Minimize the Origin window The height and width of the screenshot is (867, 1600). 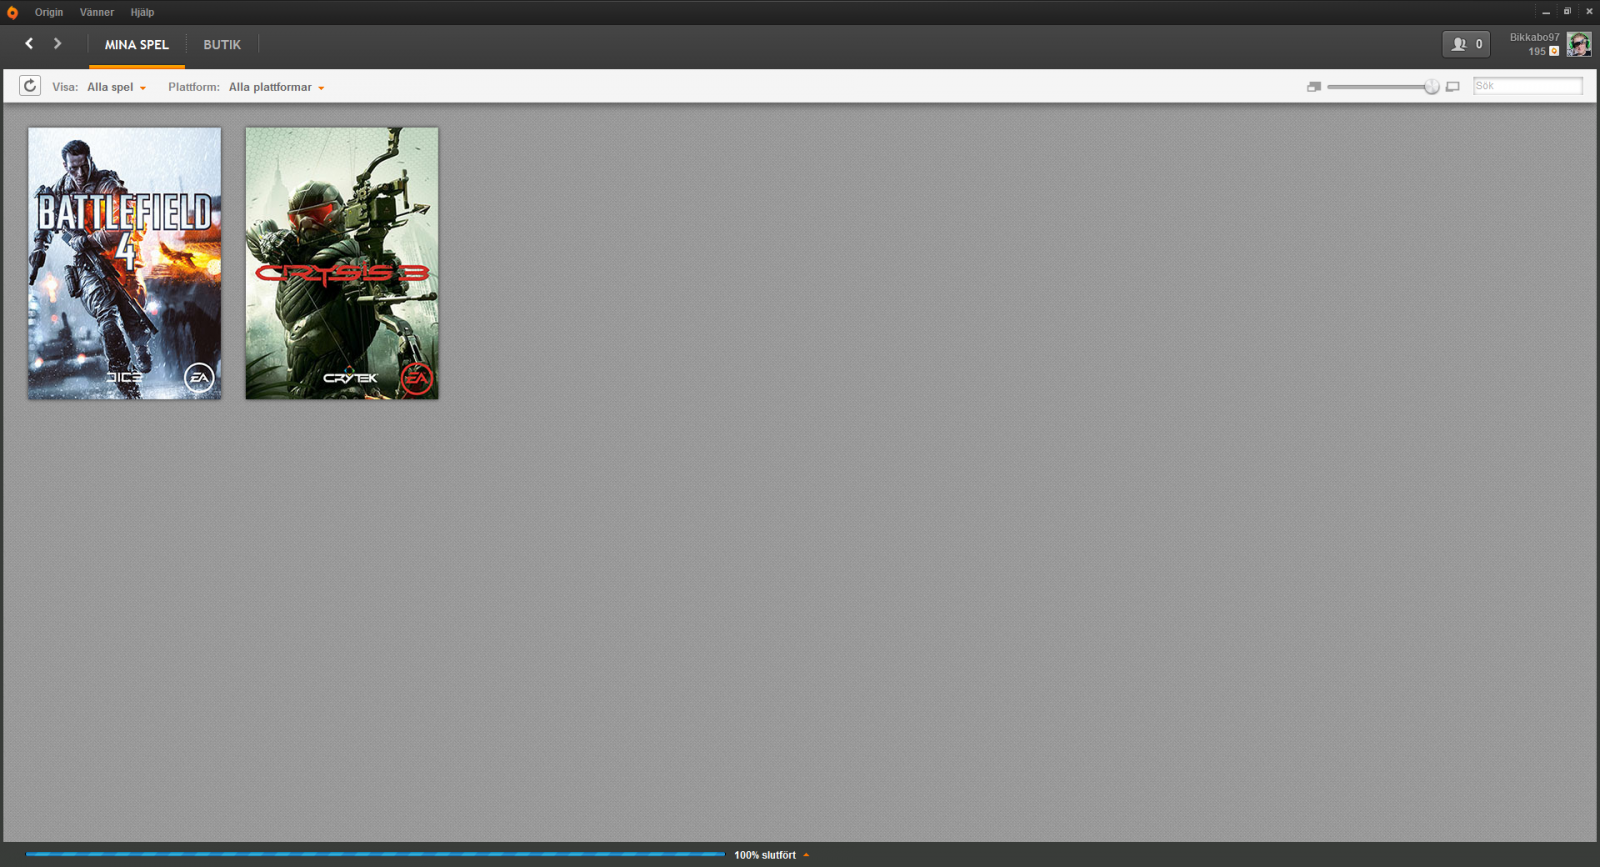(1546, 12)
